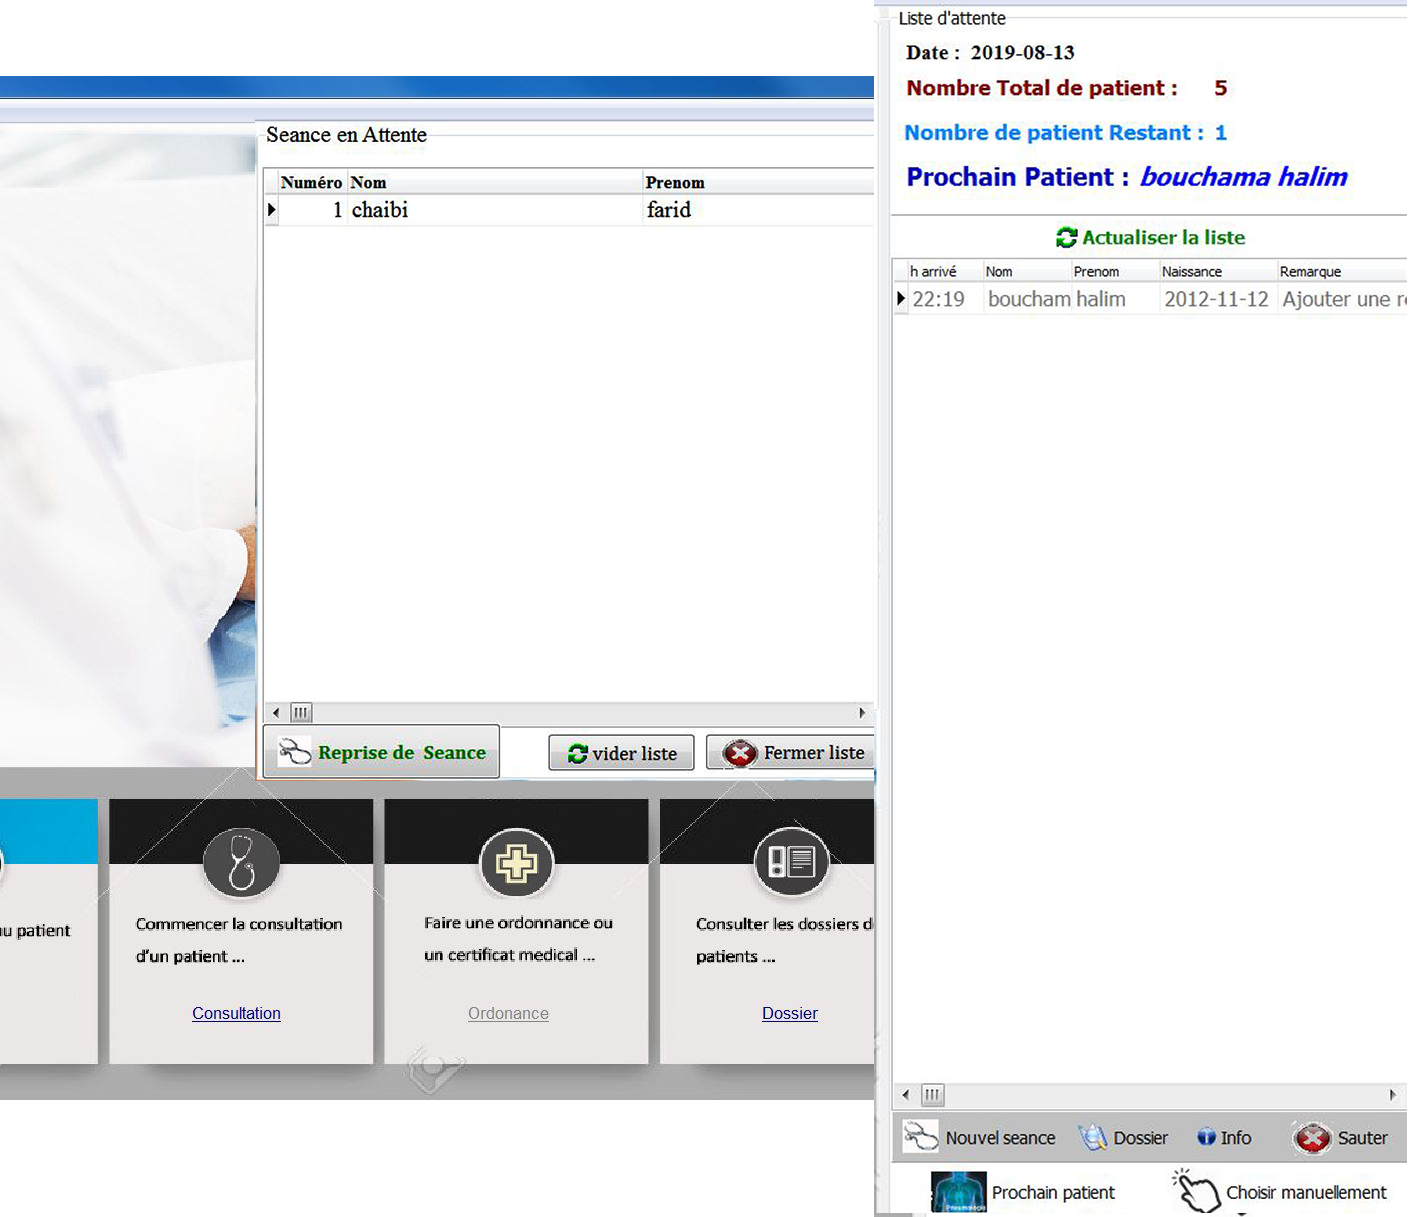Click Actualiser la liste
The width and height of the screenshot is (1409, 1217).
[1150, 237]
